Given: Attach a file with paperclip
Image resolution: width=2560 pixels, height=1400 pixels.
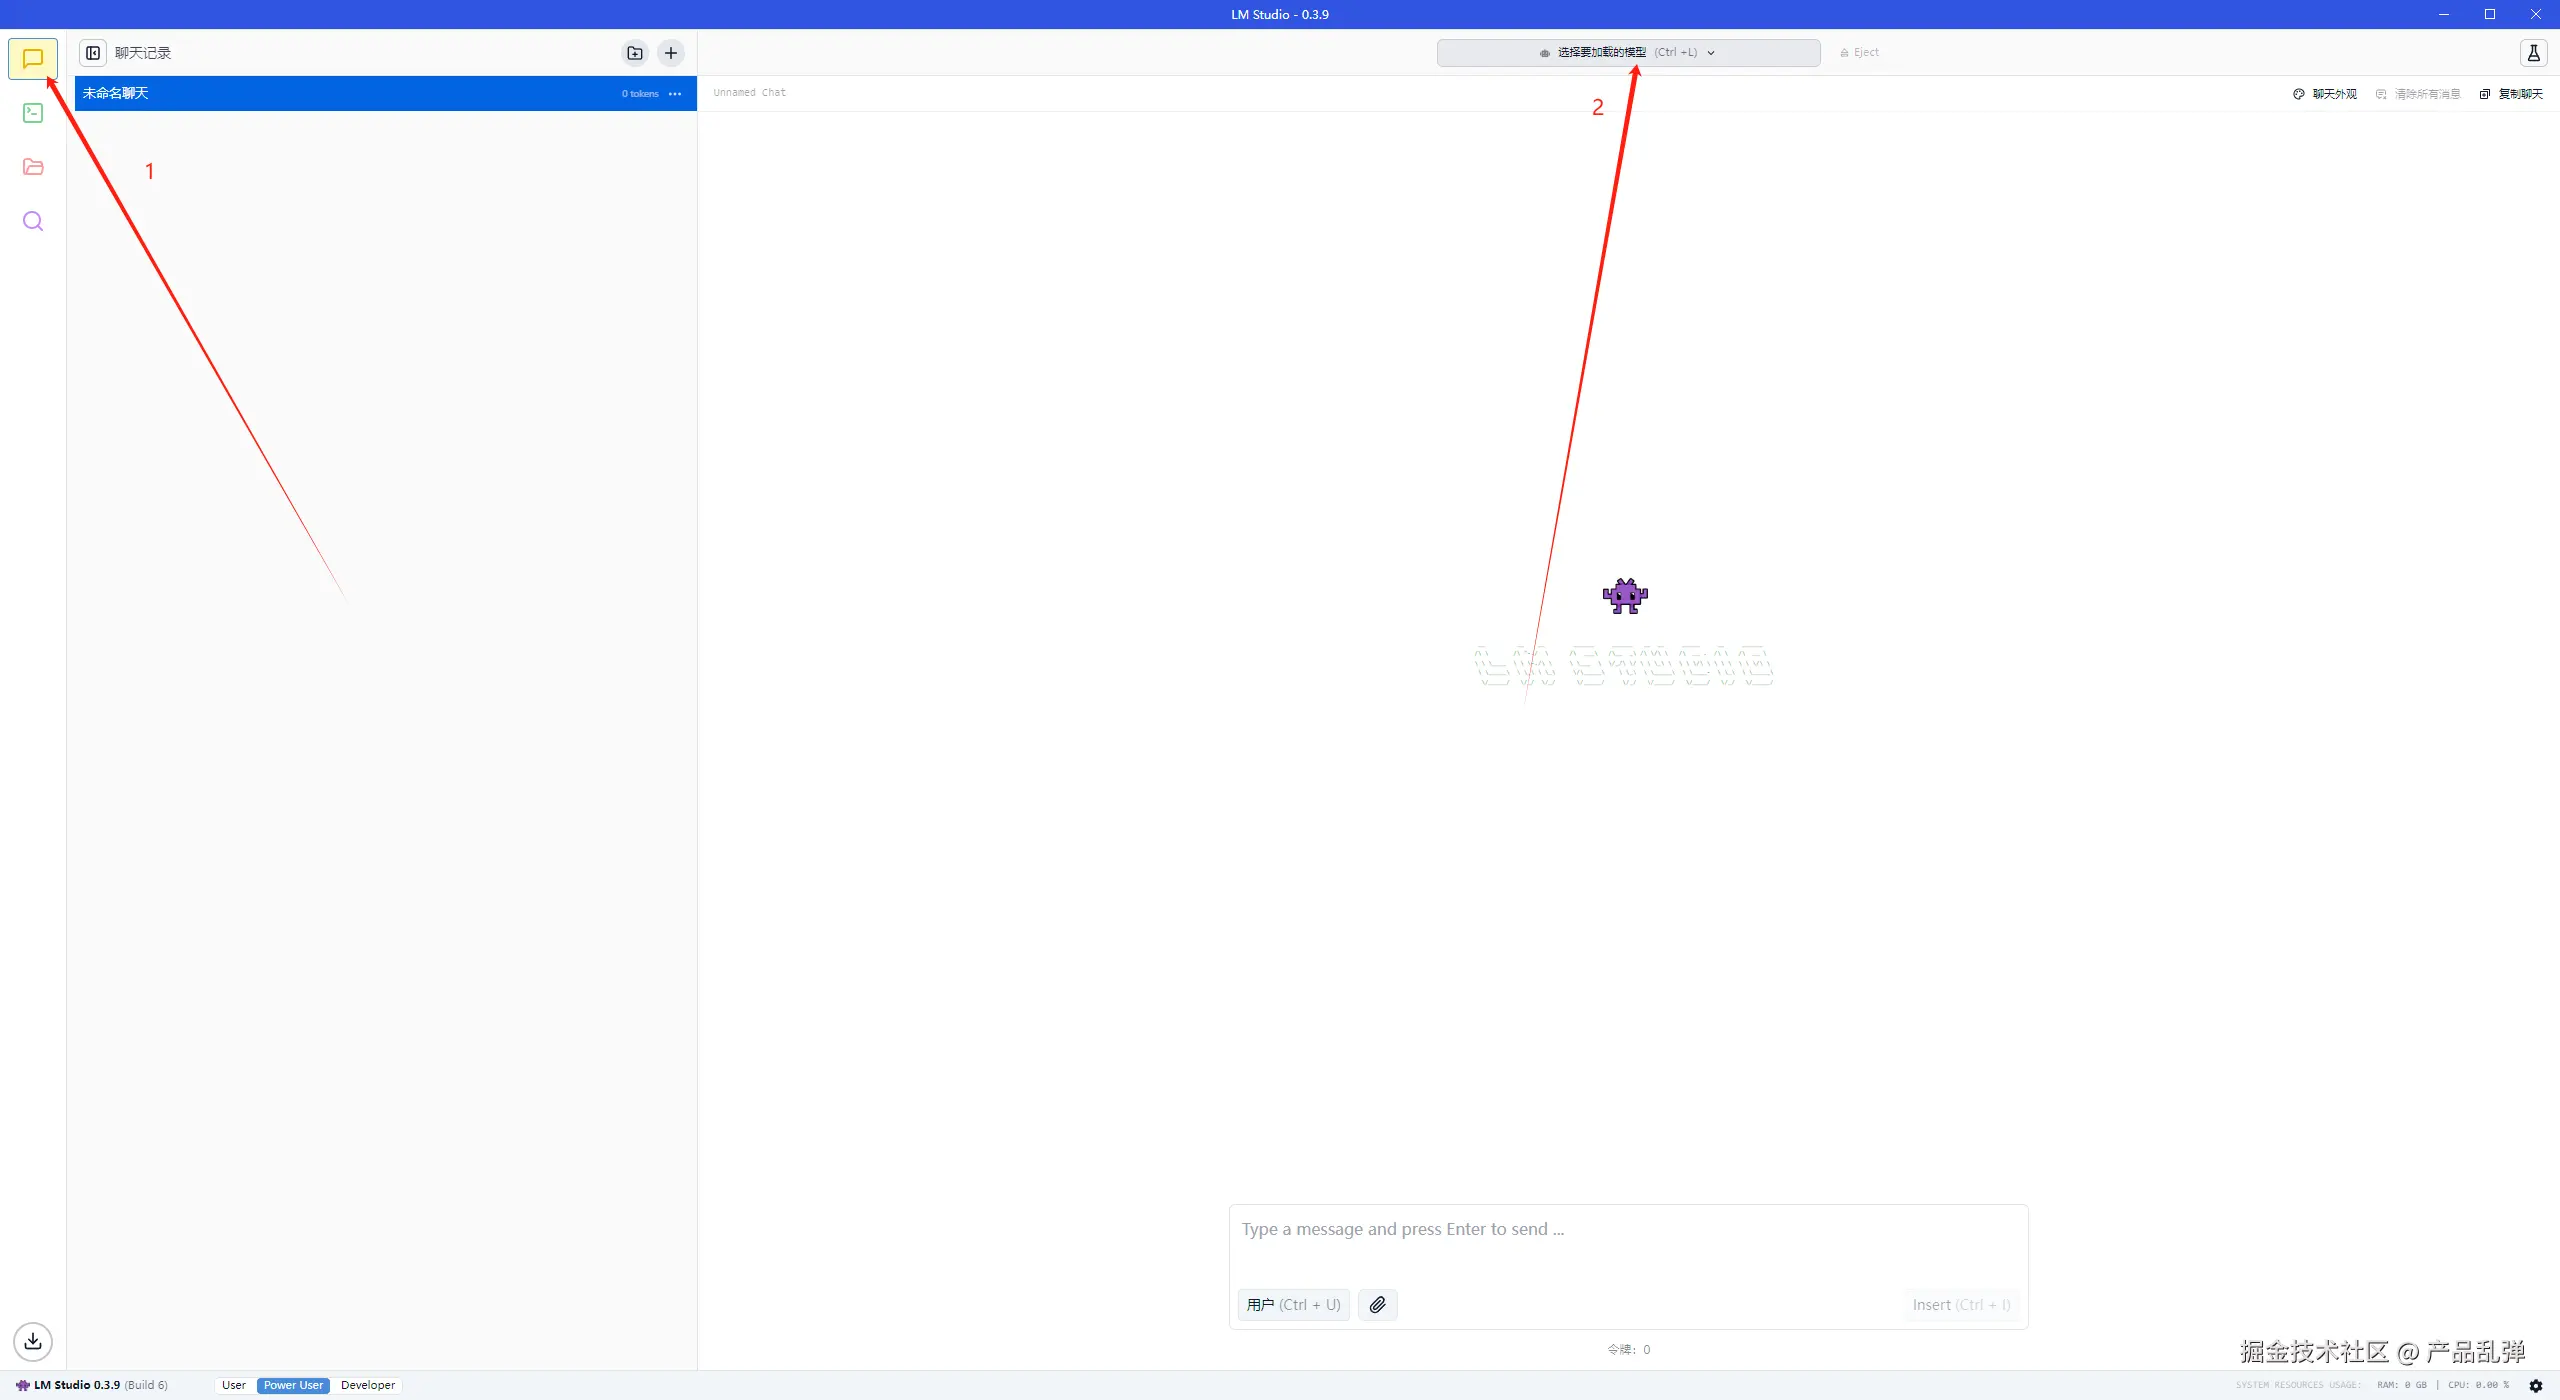Looking at the screenshot, I should 1377,1305.
